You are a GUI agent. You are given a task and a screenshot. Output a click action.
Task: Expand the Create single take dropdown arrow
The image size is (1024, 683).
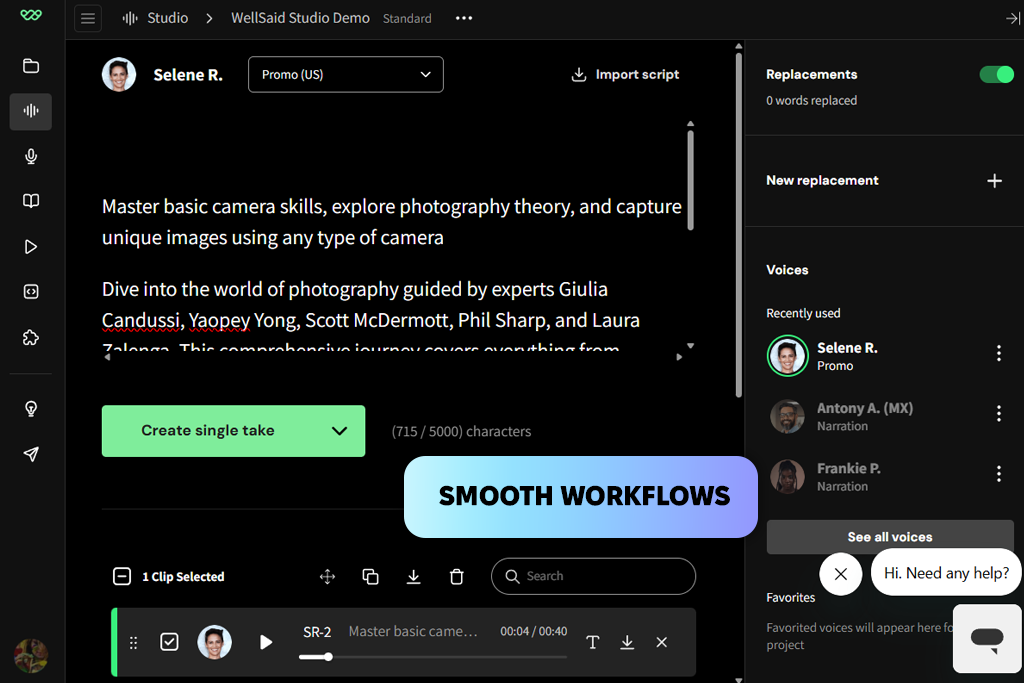[339, 431]
